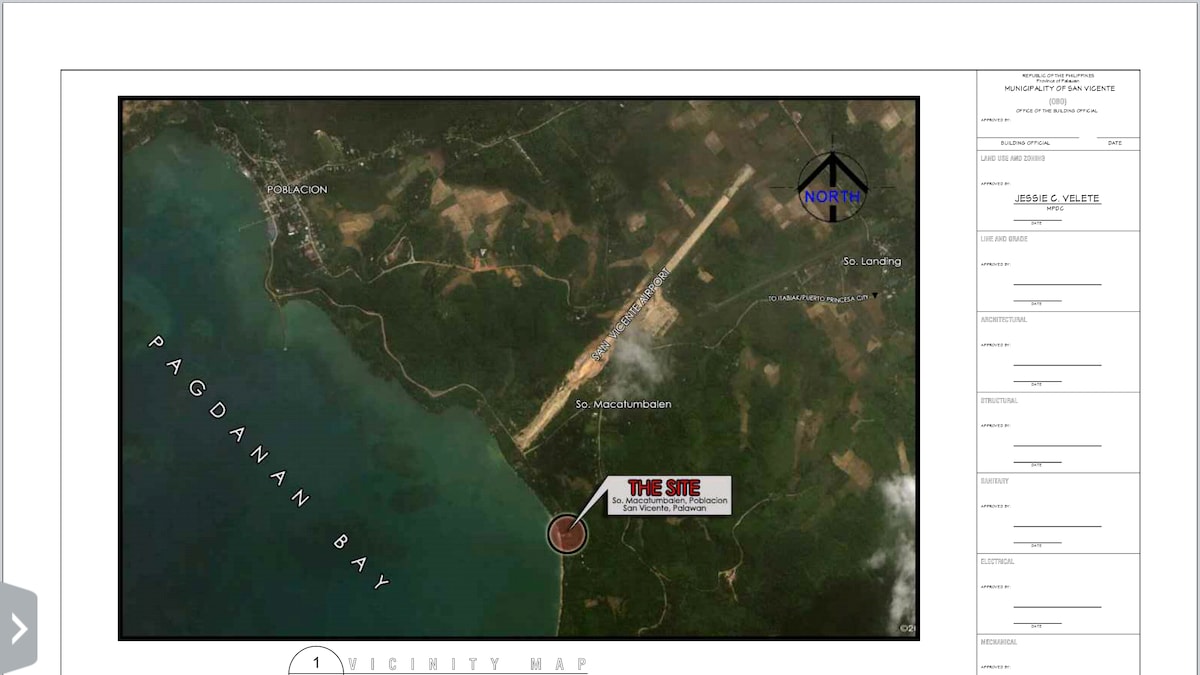
Task: Select the 'MPDC' title under Velete
Action: pos(1056,208)
